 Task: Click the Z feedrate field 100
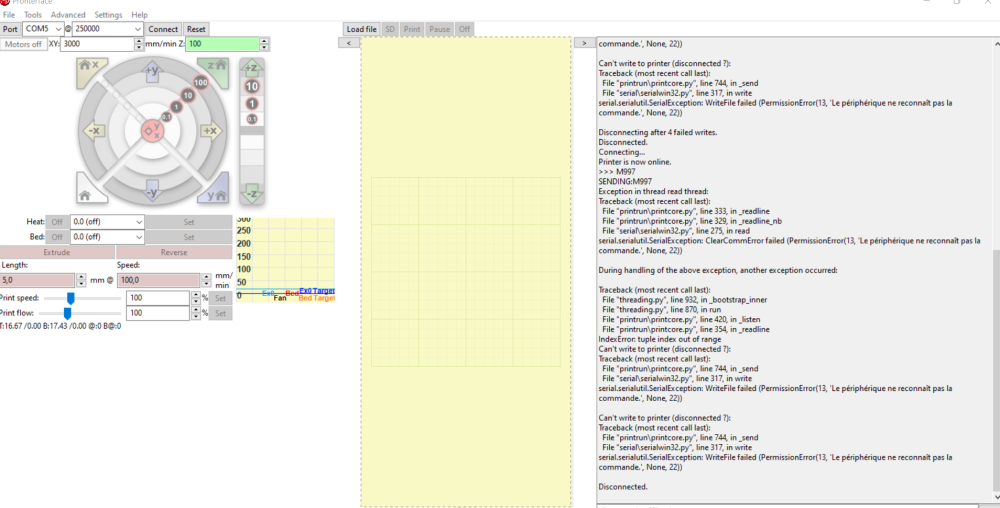click(223, 44)
